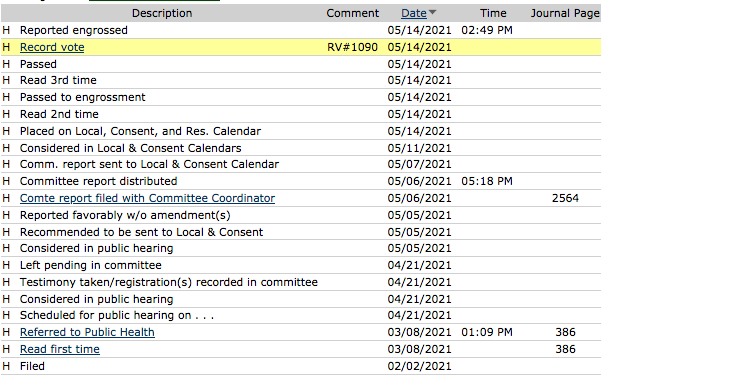
Task: Select the Committee report distributed text
Action: click(x=98, y=181)
